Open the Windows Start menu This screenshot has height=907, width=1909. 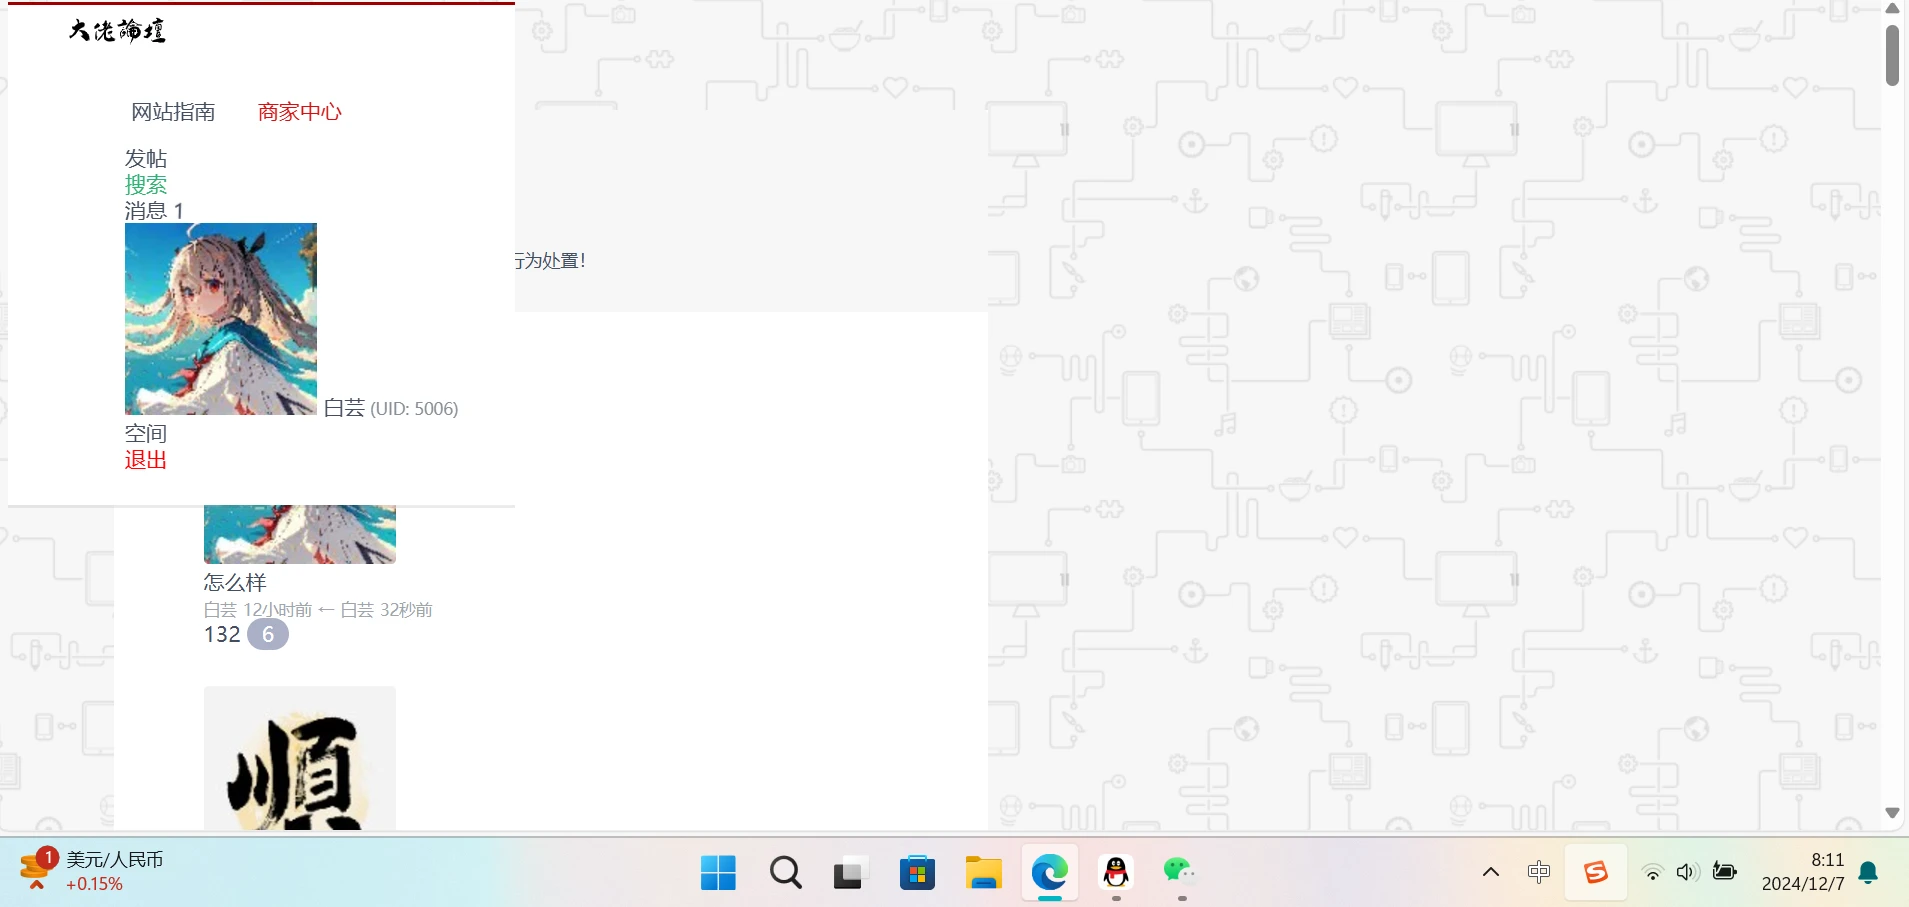pyautogui.click(x=718, y=873)
